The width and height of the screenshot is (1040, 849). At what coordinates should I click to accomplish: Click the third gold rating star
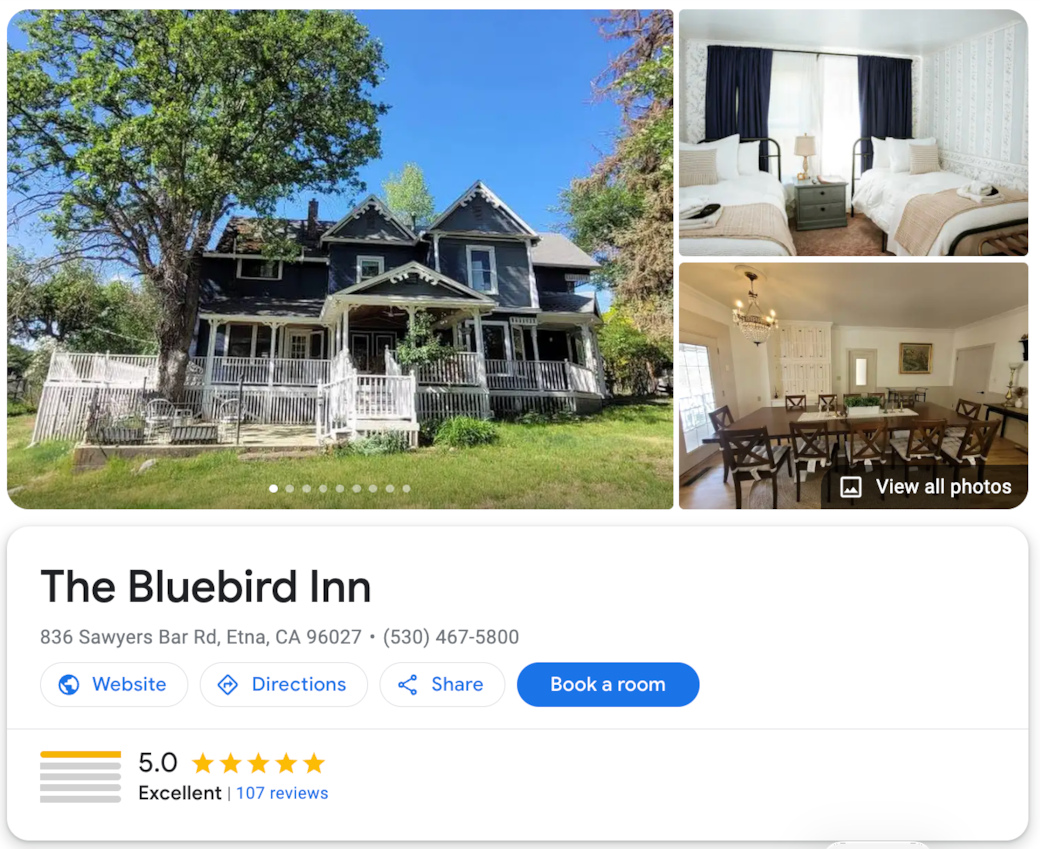tap(258, 763)
